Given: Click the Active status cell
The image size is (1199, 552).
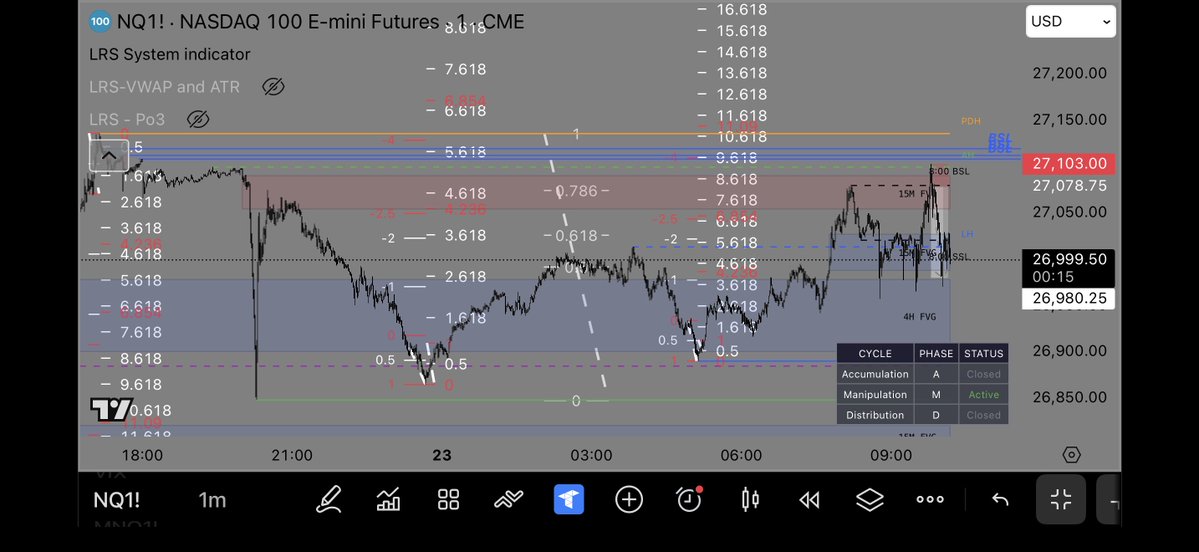Looking at the screenshot, I should (983, 395).
